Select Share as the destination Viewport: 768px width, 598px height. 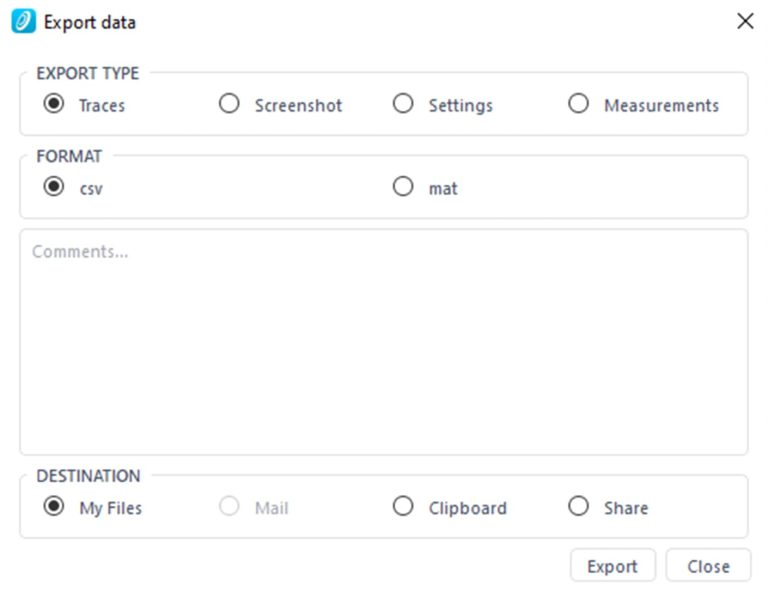(578, 507)
